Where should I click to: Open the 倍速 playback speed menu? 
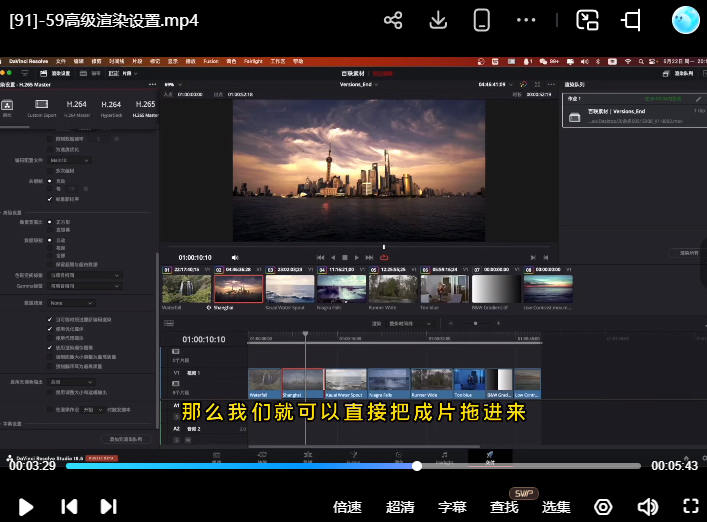click(347, 507)
